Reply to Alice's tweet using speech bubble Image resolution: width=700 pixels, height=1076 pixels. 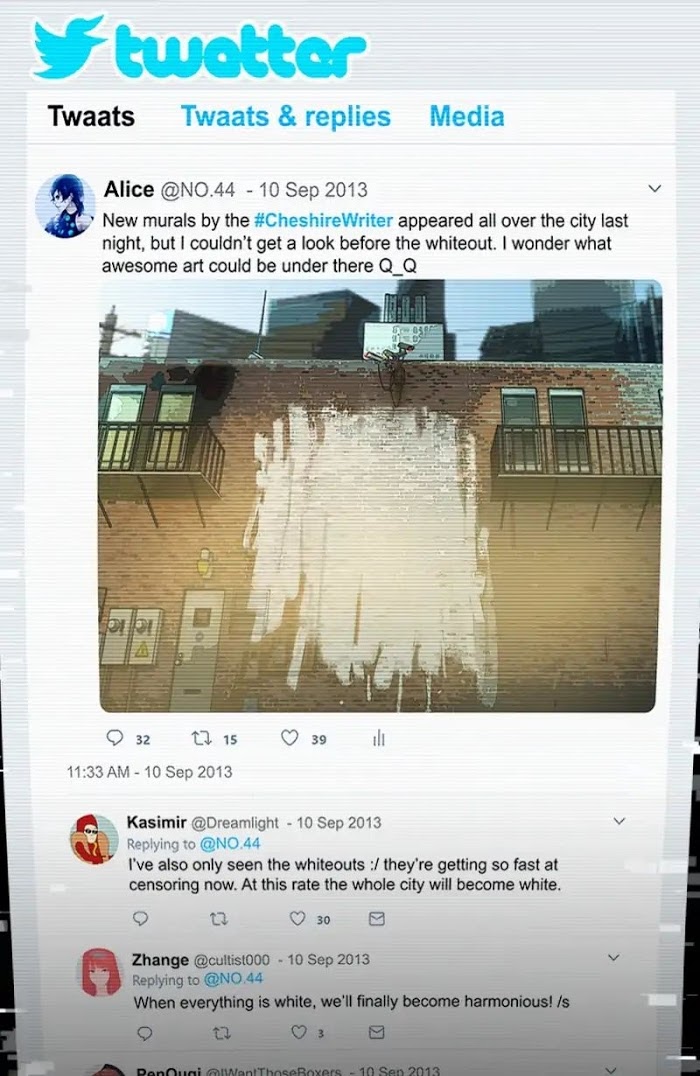pos(115,738)
